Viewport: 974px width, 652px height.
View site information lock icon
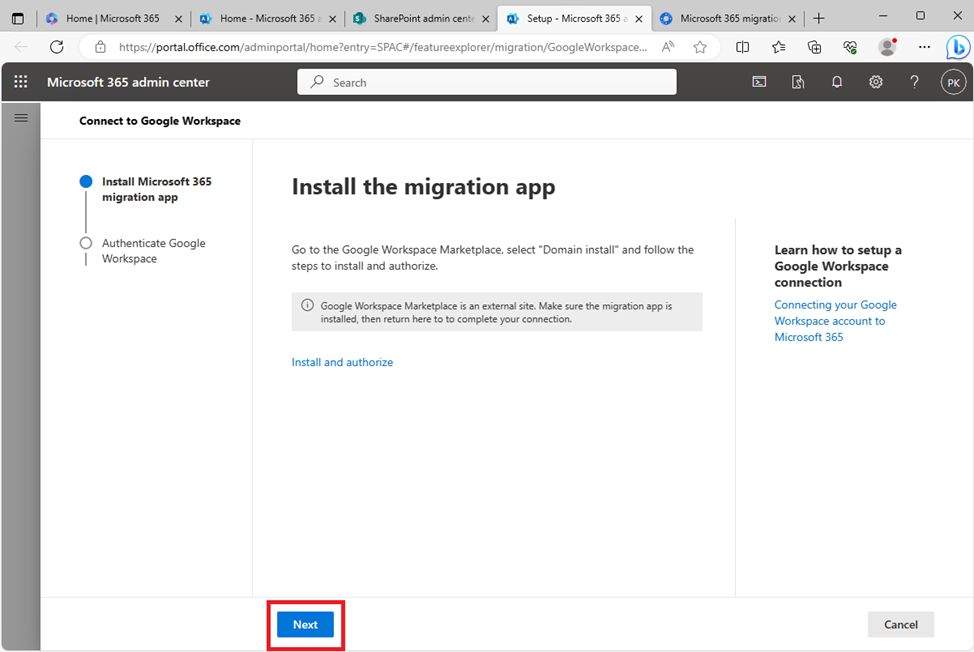pyautogui.click(x=100, y=47)
